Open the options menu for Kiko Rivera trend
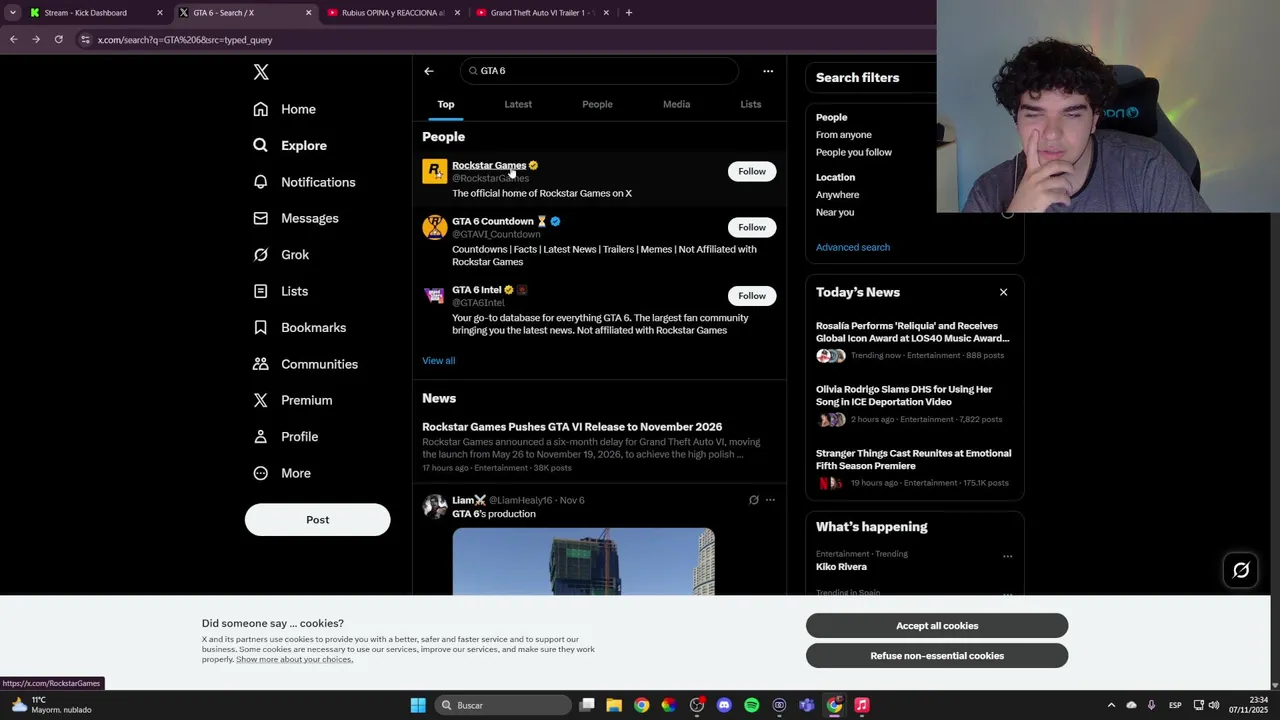This screenshot has height=720, width=1280. click(x=1007, y=556)
